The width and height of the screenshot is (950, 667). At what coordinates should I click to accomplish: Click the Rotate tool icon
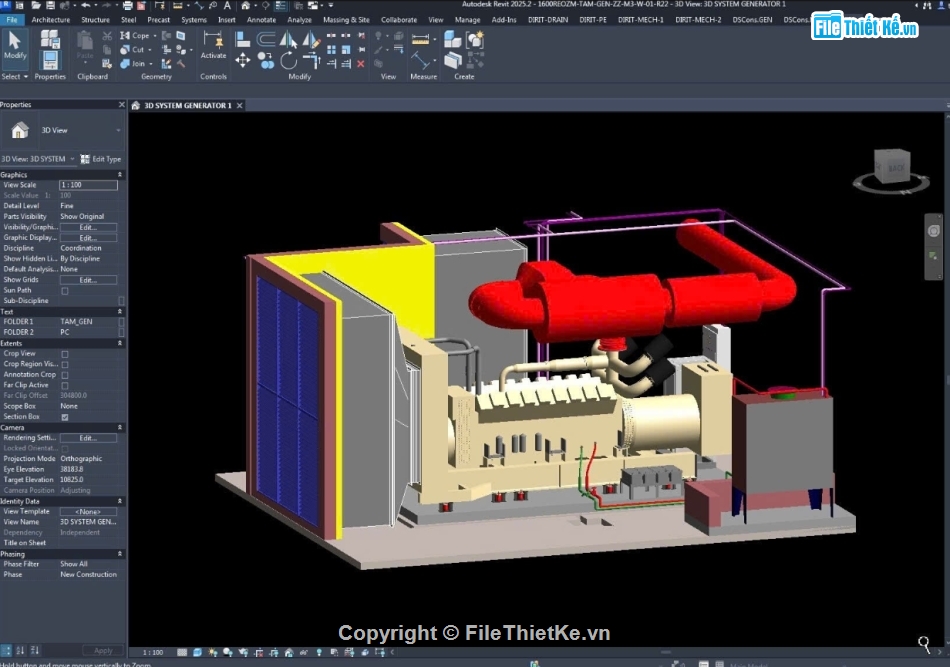tap(289, 61)
